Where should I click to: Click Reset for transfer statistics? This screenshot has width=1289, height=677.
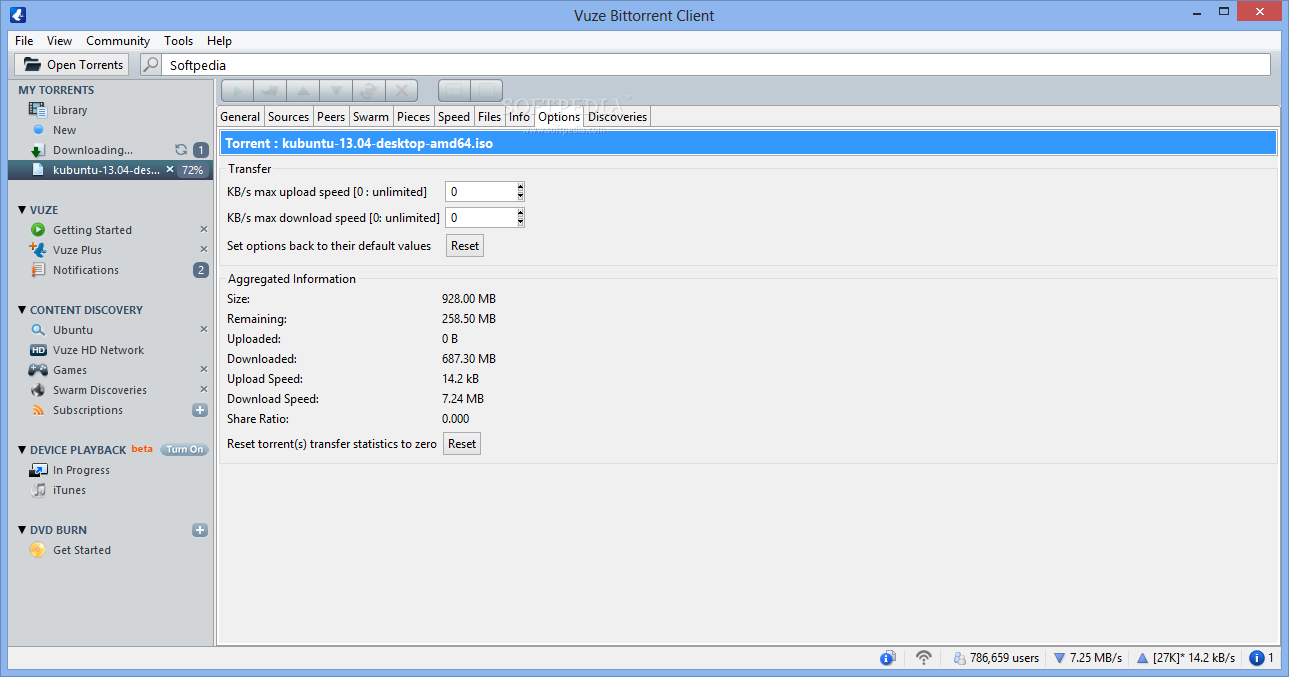[x=462, y=443]
